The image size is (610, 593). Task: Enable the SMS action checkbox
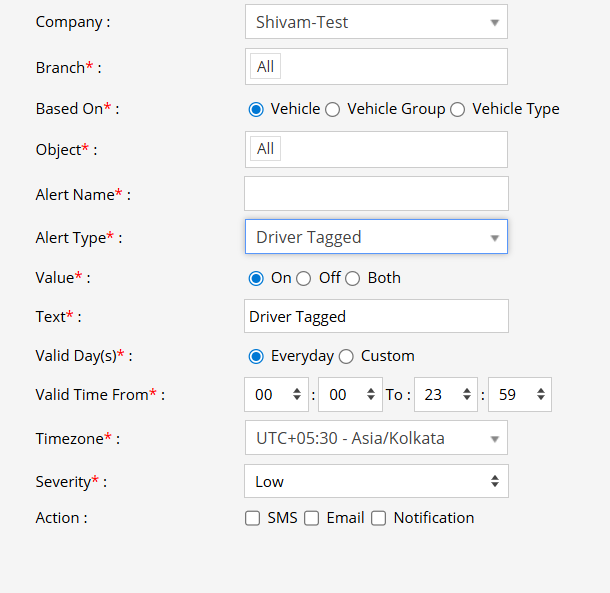tap(253, 518)
